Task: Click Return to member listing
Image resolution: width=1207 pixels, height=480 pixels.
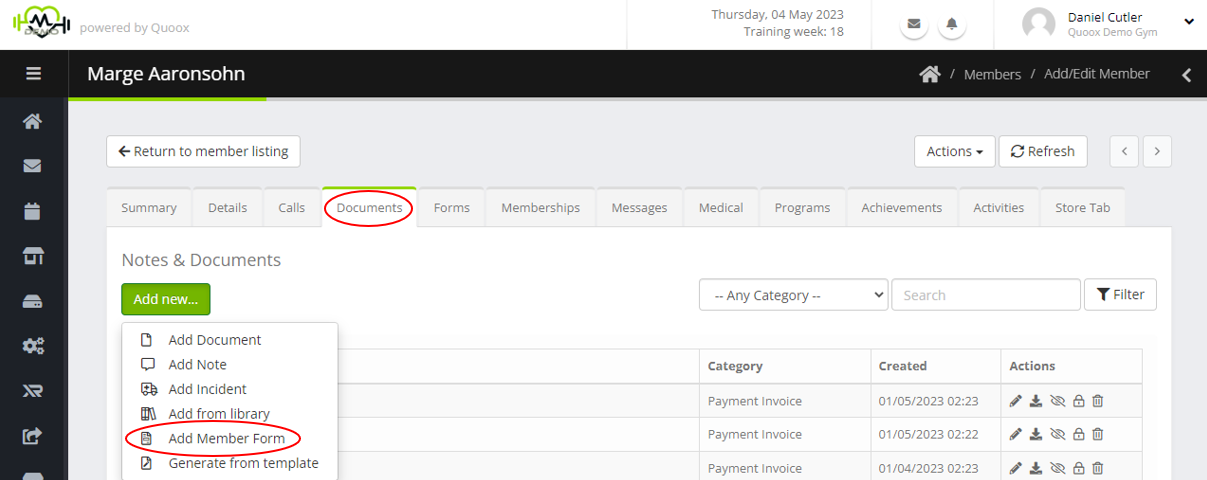Action: (203, 151)
